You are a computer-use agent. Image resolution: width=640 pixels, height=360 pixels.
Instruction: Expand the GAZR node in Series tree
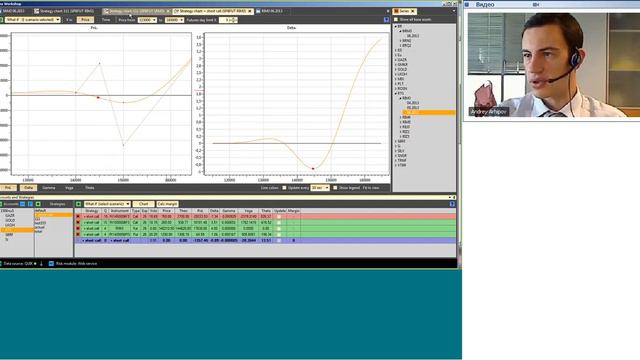point(396,60)
